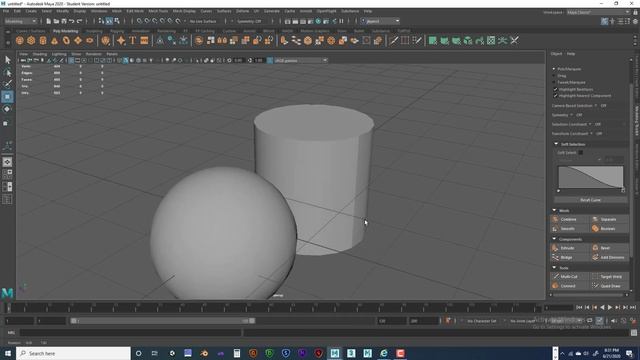Viewport: 640px width, 360px height.
Task: Create a polygon plane from the shelf
Action: click(x=78, y=40)
